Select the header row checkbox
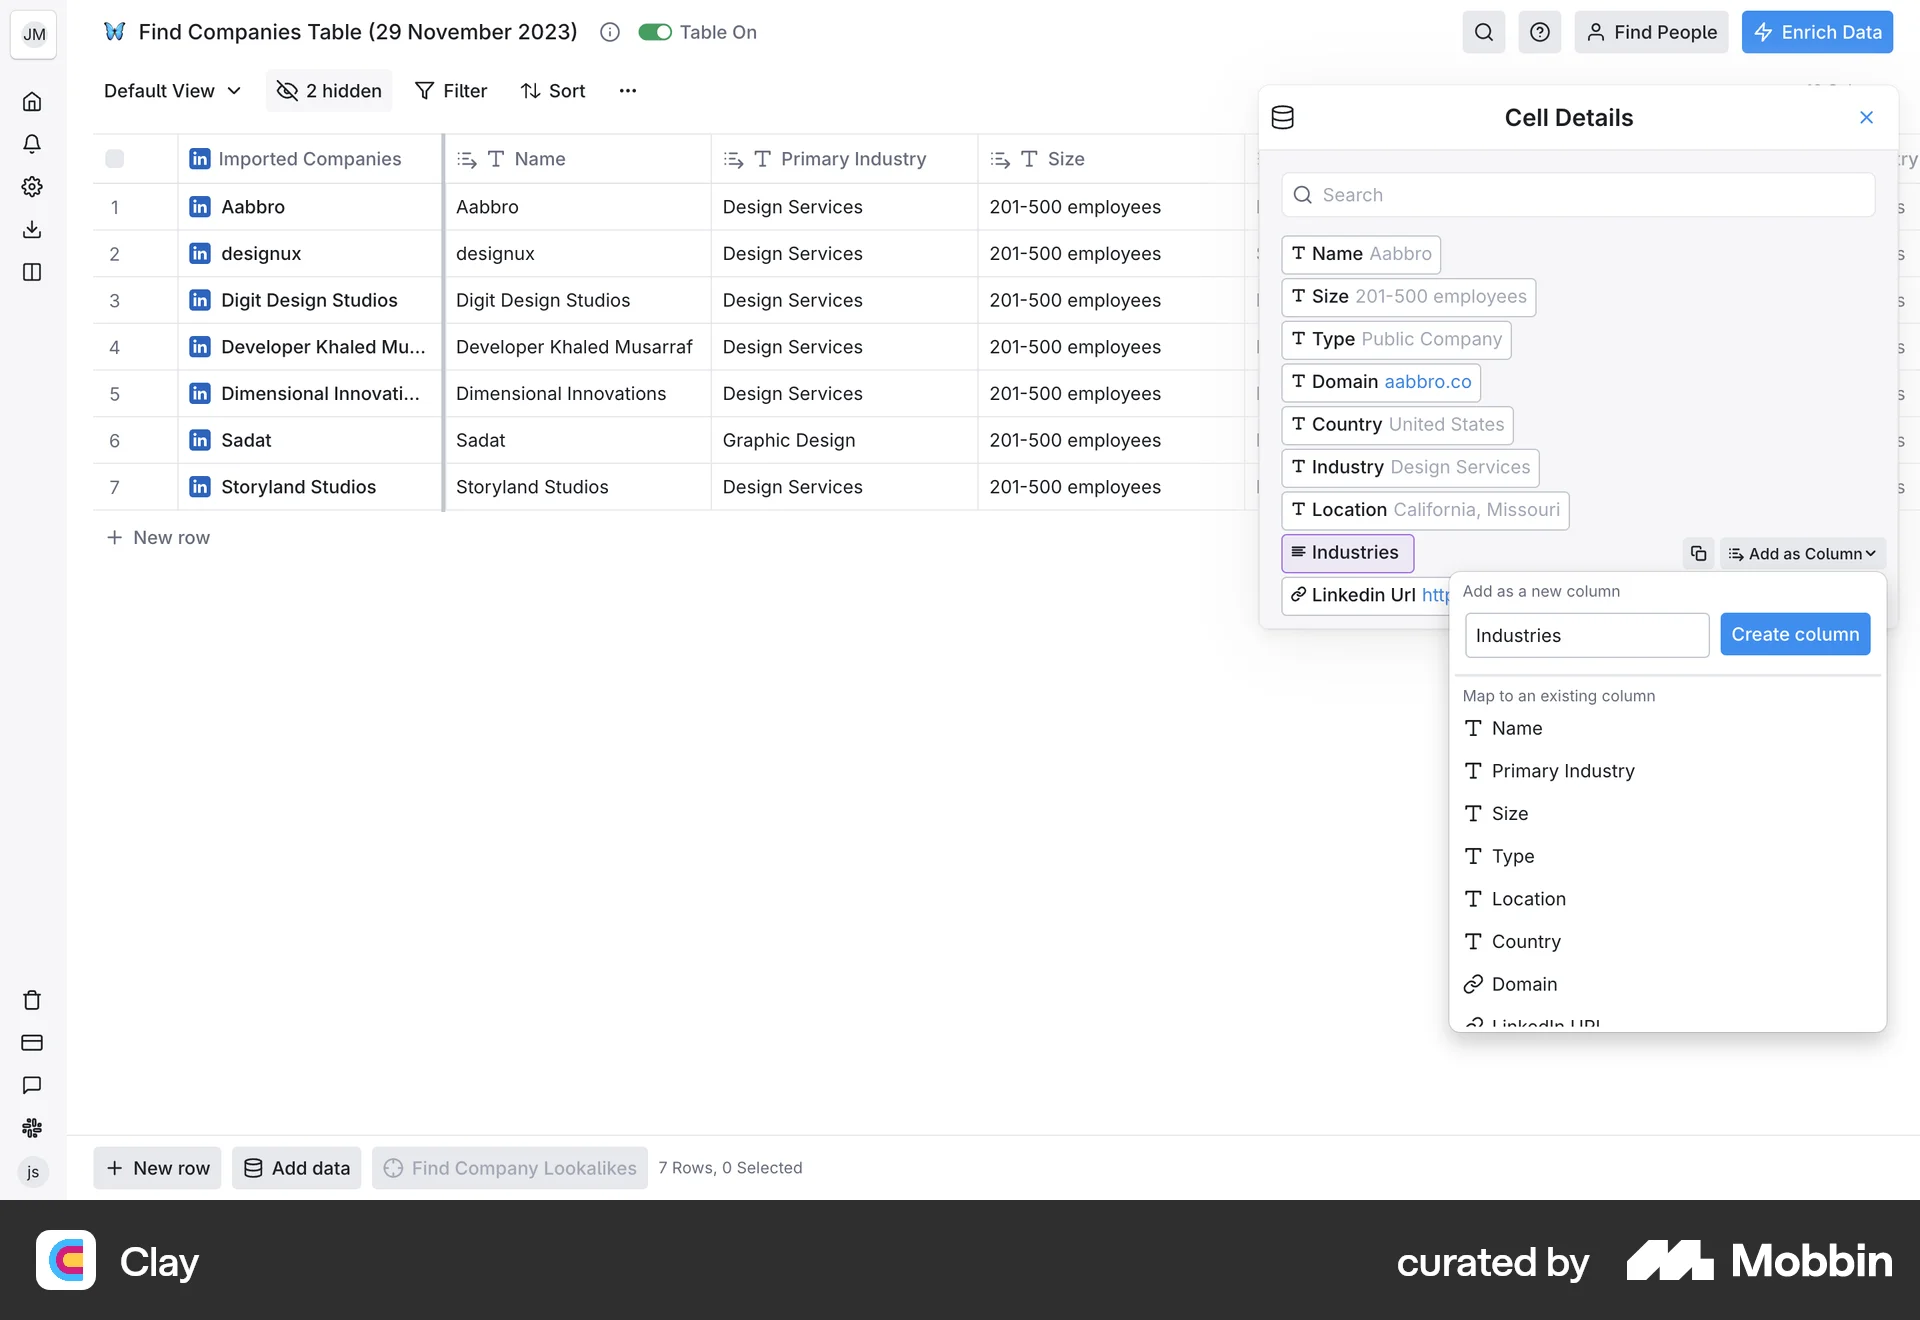The height and width of the screenshot is (1320, 1920). 114,158
